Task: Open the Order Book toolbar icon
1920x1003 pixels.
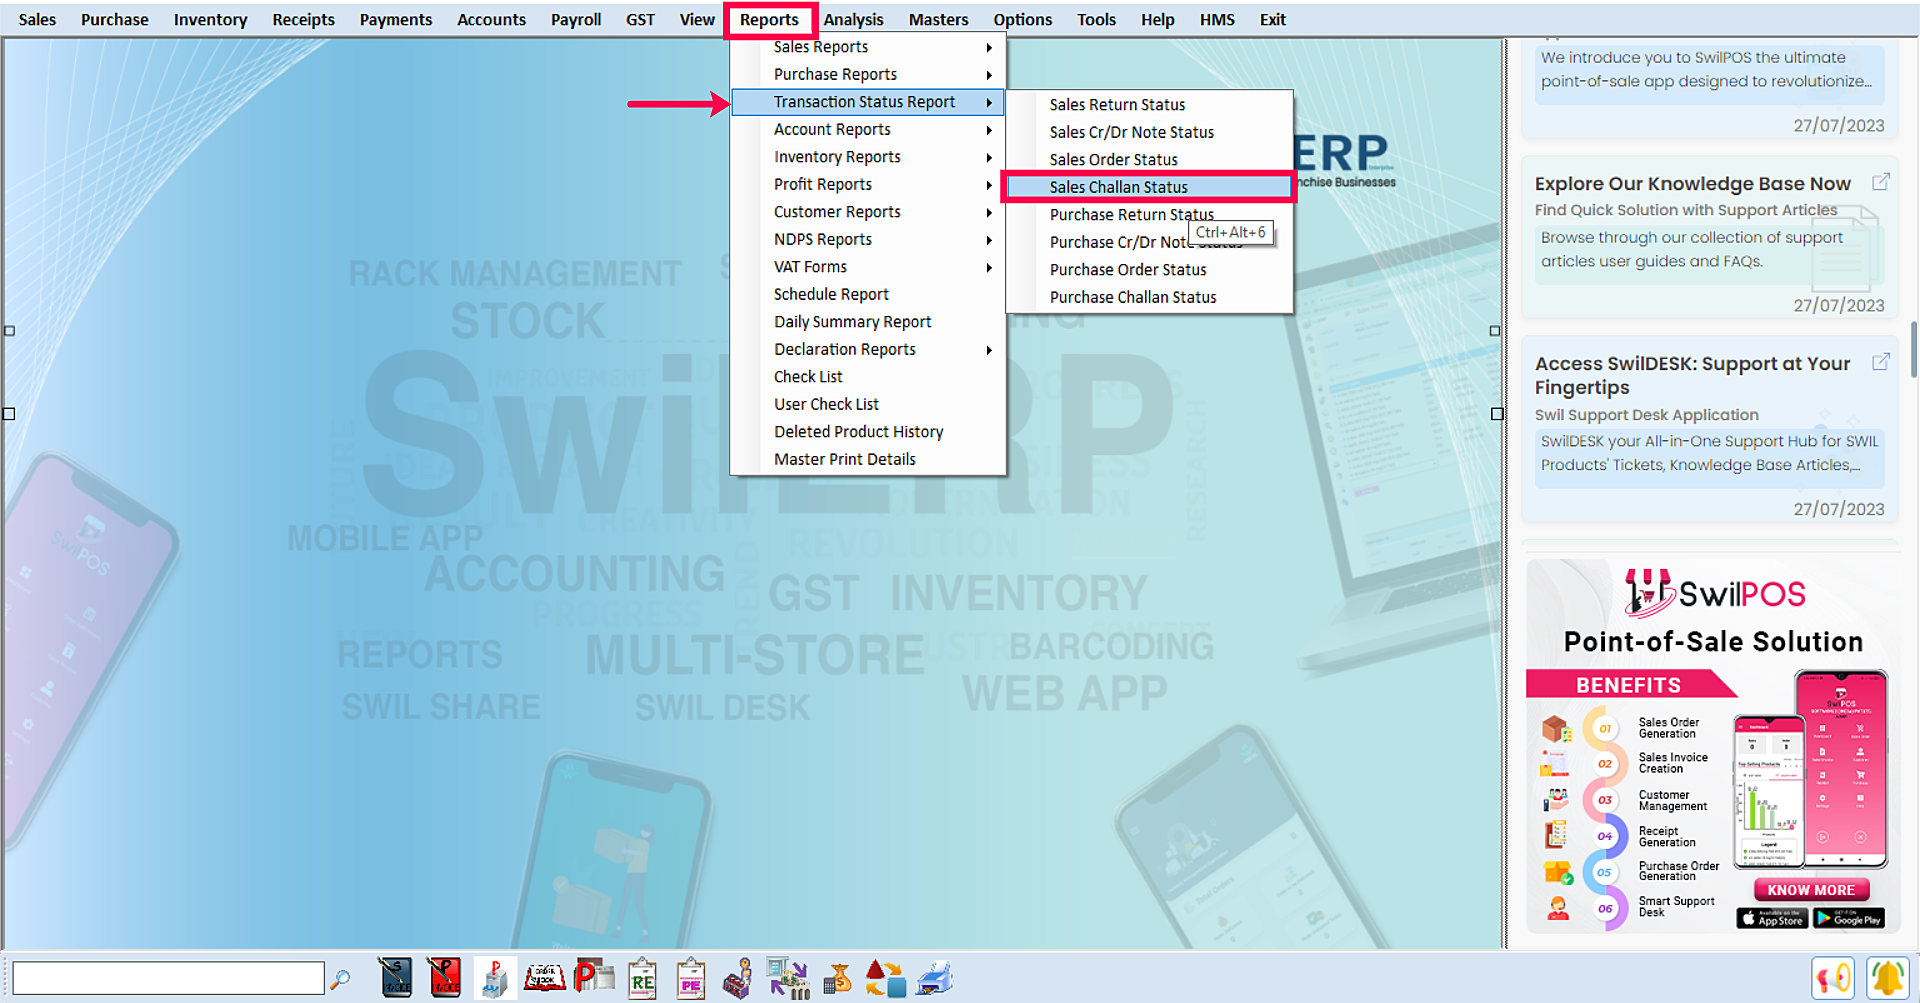Action: [545, 978]
